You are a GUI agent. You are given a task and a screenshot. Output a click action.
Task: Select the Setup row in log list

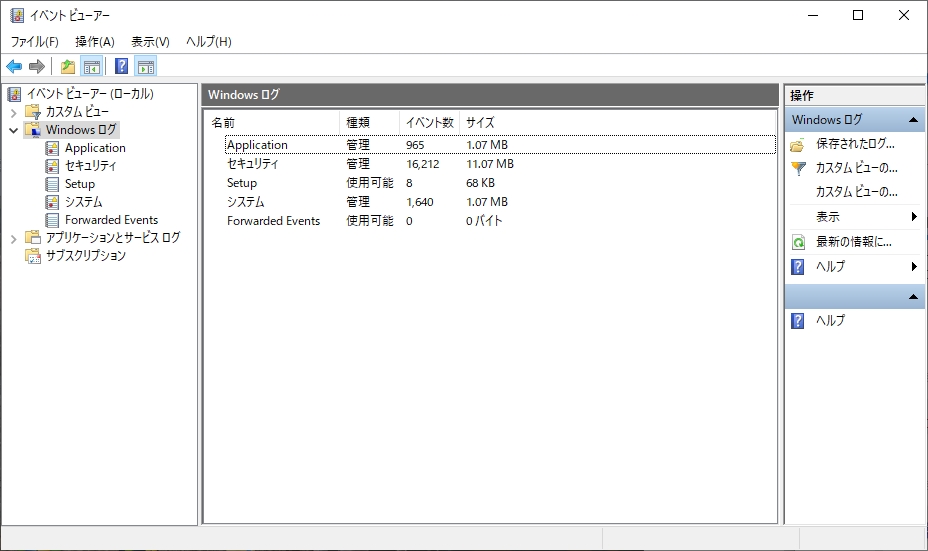coord(500,183)
